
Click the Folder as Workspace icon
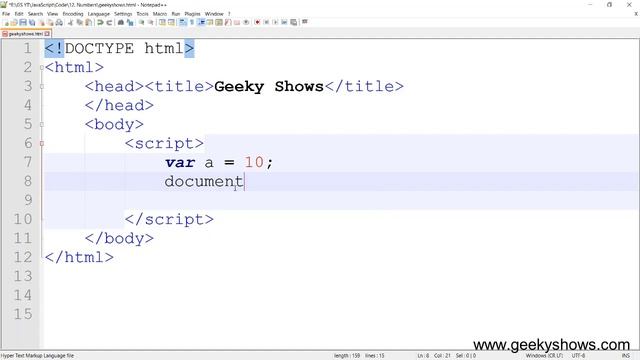click(x=237, y=22)
